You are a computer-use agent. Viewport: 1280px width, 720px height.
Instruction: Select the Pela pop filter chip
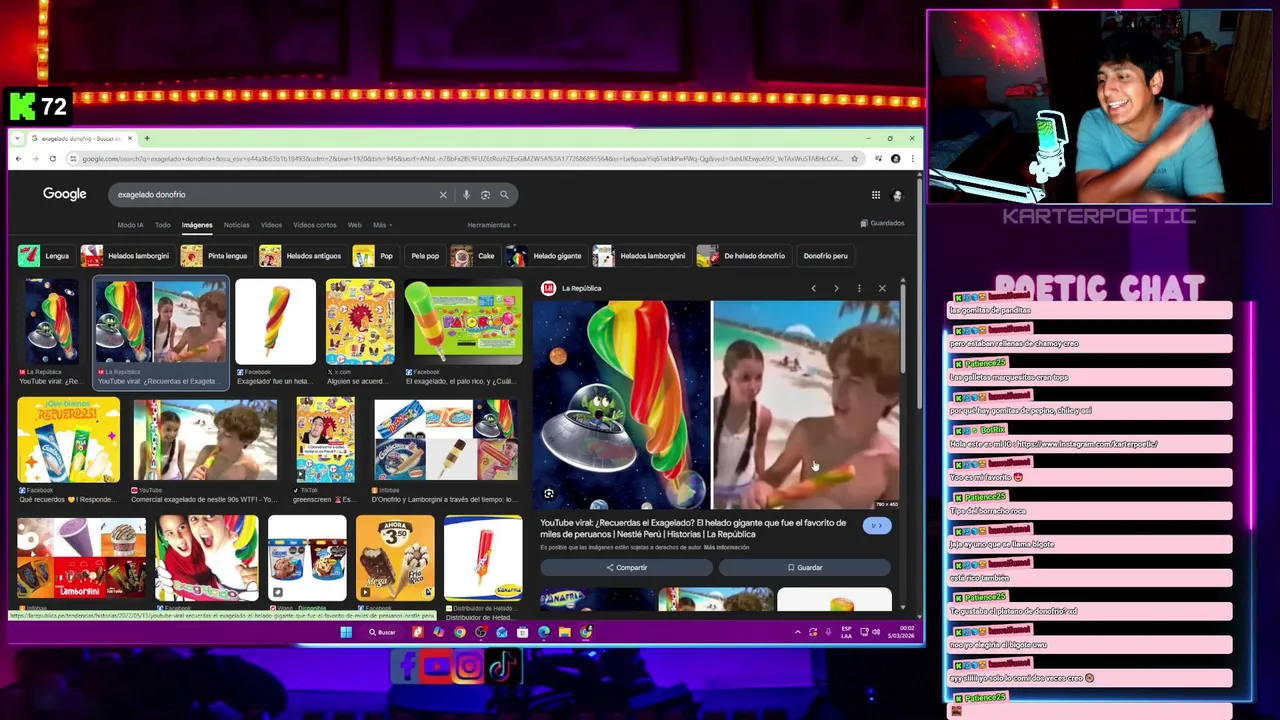pos(423,256)
